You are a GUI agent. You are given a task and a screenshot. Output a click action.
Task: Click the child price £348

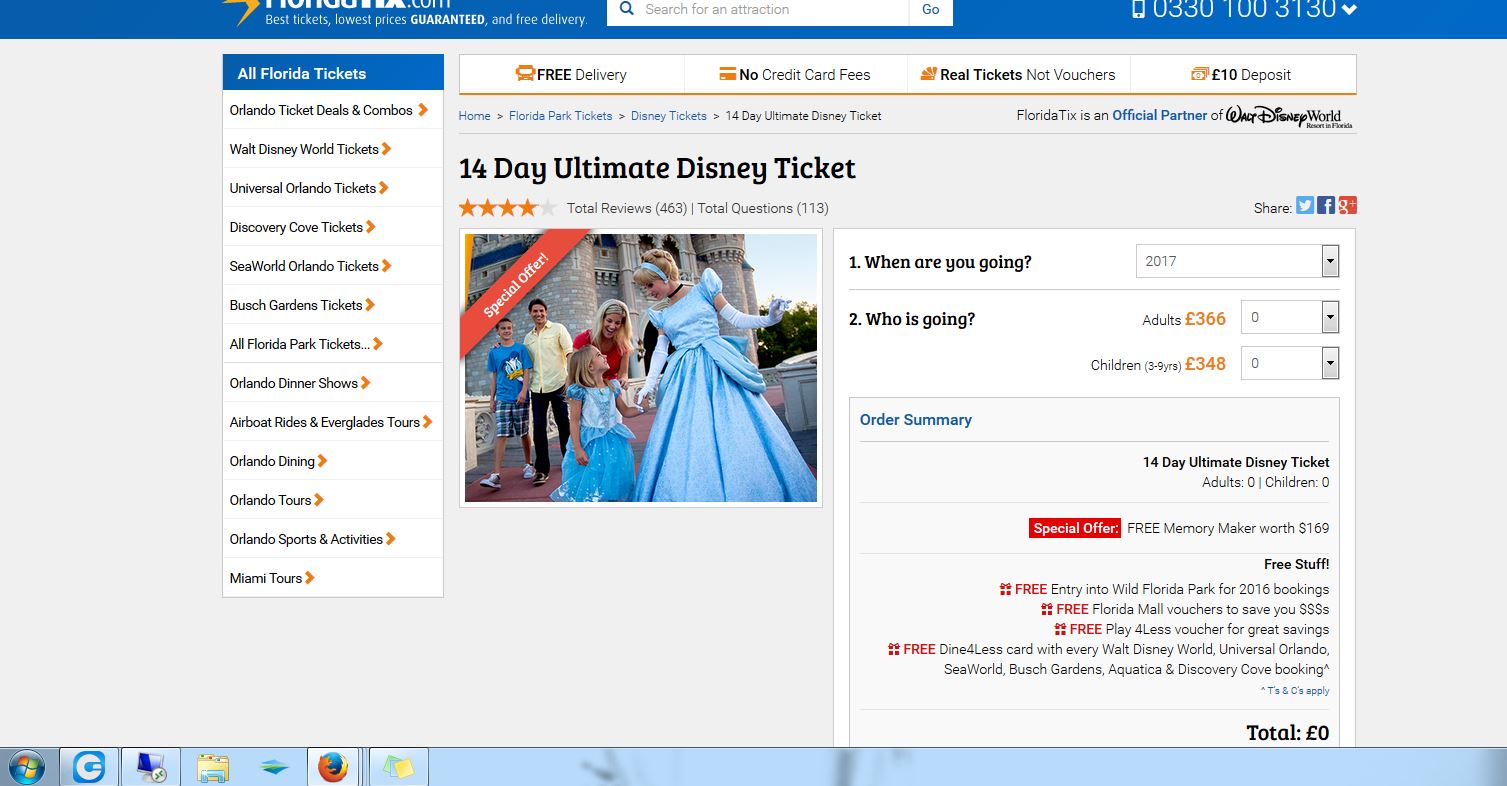(x=1205, y=364)
